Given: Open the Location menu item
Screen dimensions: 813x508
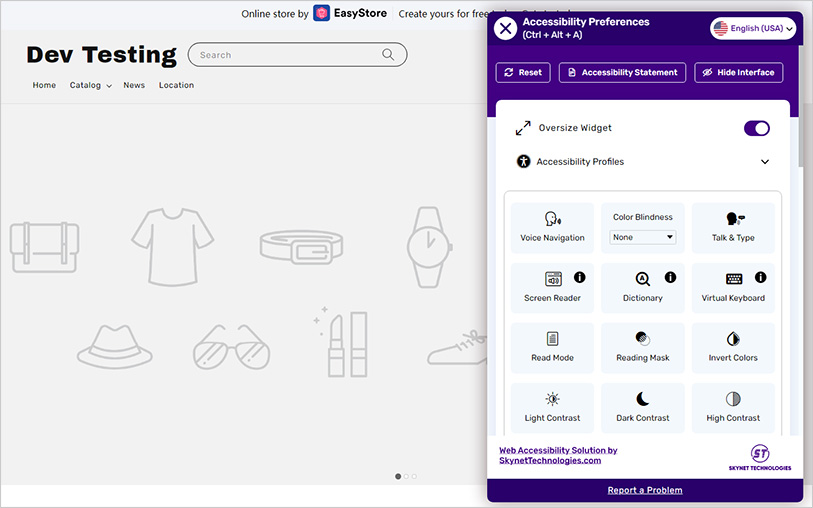Looking at the screenshot, I should (176, 85).
